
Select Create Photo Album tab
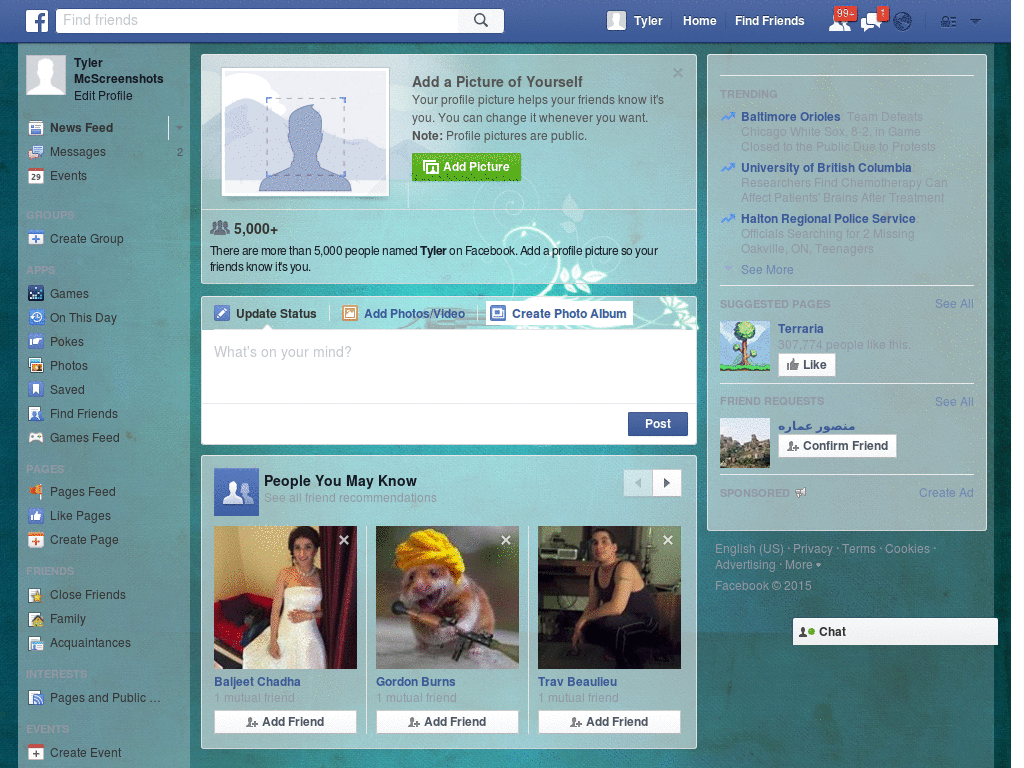point(559,314)
